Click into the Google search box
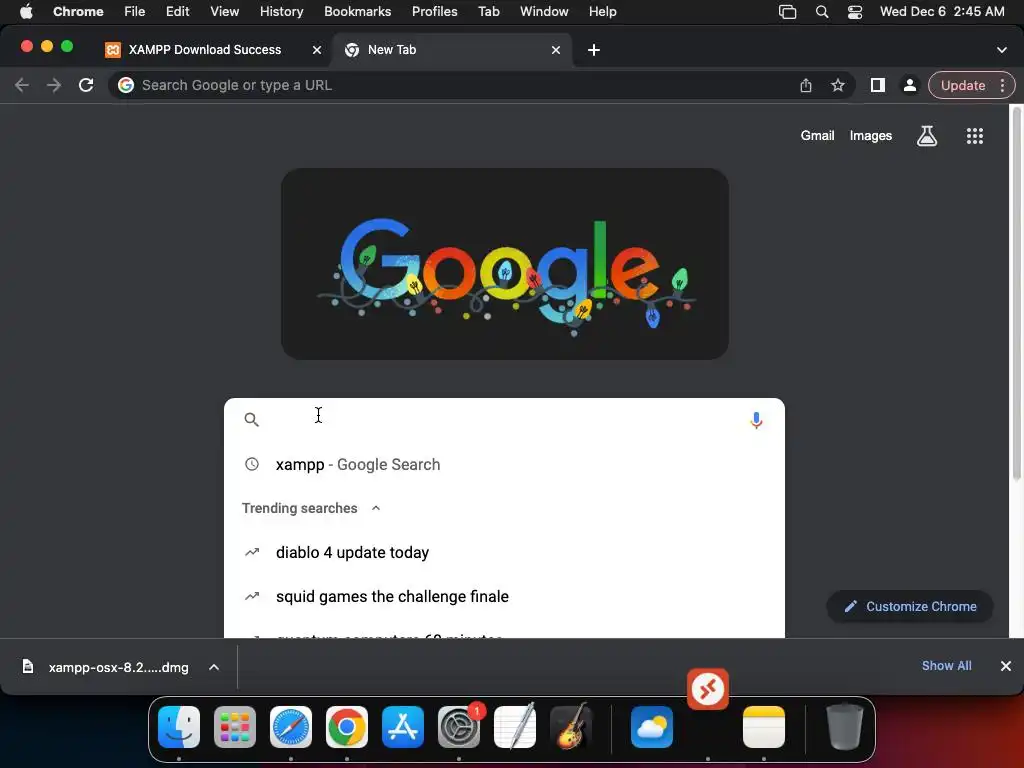 click(x=503, y=419)
